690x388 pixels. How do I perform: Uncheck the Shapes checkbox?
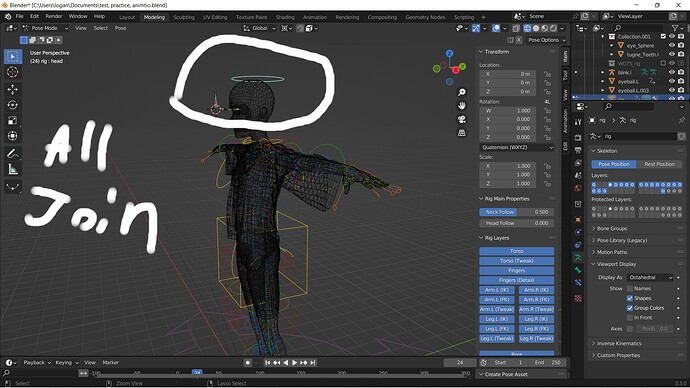(x=630, y=298)
